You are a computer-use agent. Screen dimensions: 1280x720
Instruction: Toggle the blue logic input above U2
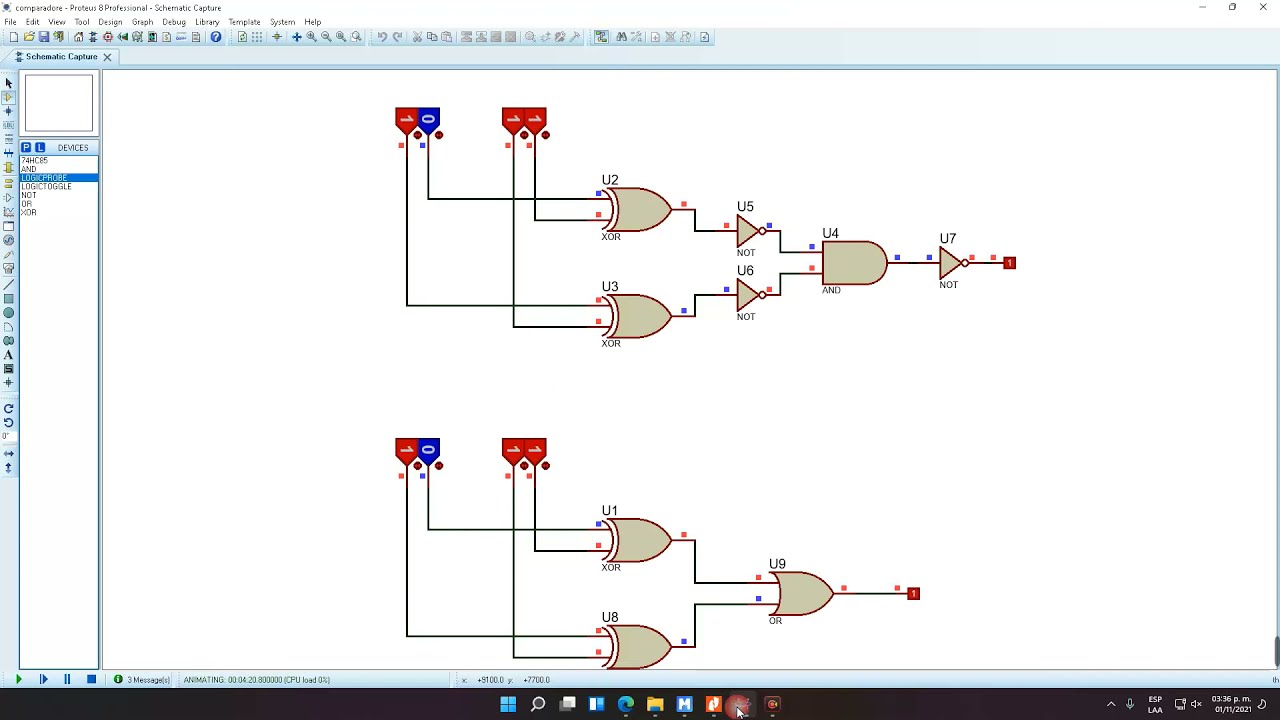click(x=428, y=120)
